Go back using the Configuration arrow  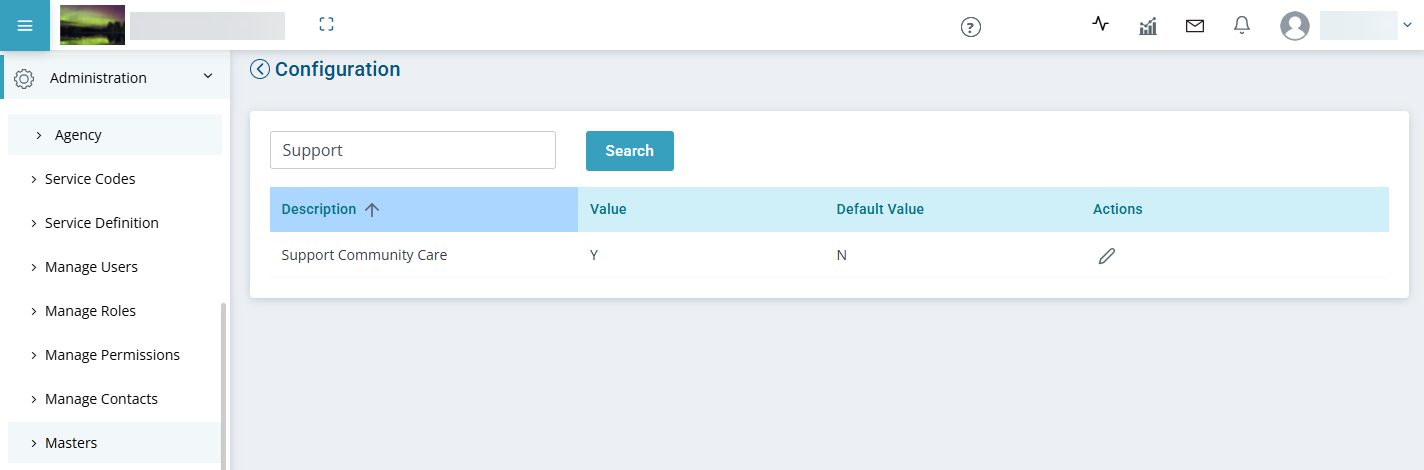(259, 69)
